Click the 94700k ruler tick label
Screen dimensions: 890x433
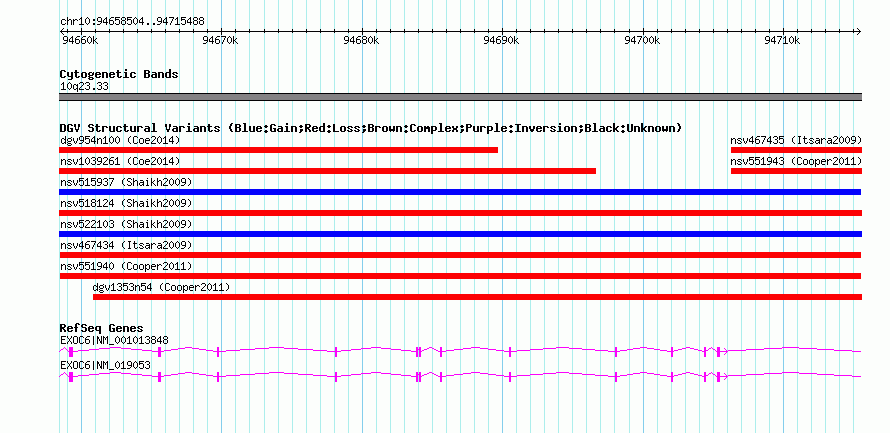pyautogui.click(x=642, y=41)
